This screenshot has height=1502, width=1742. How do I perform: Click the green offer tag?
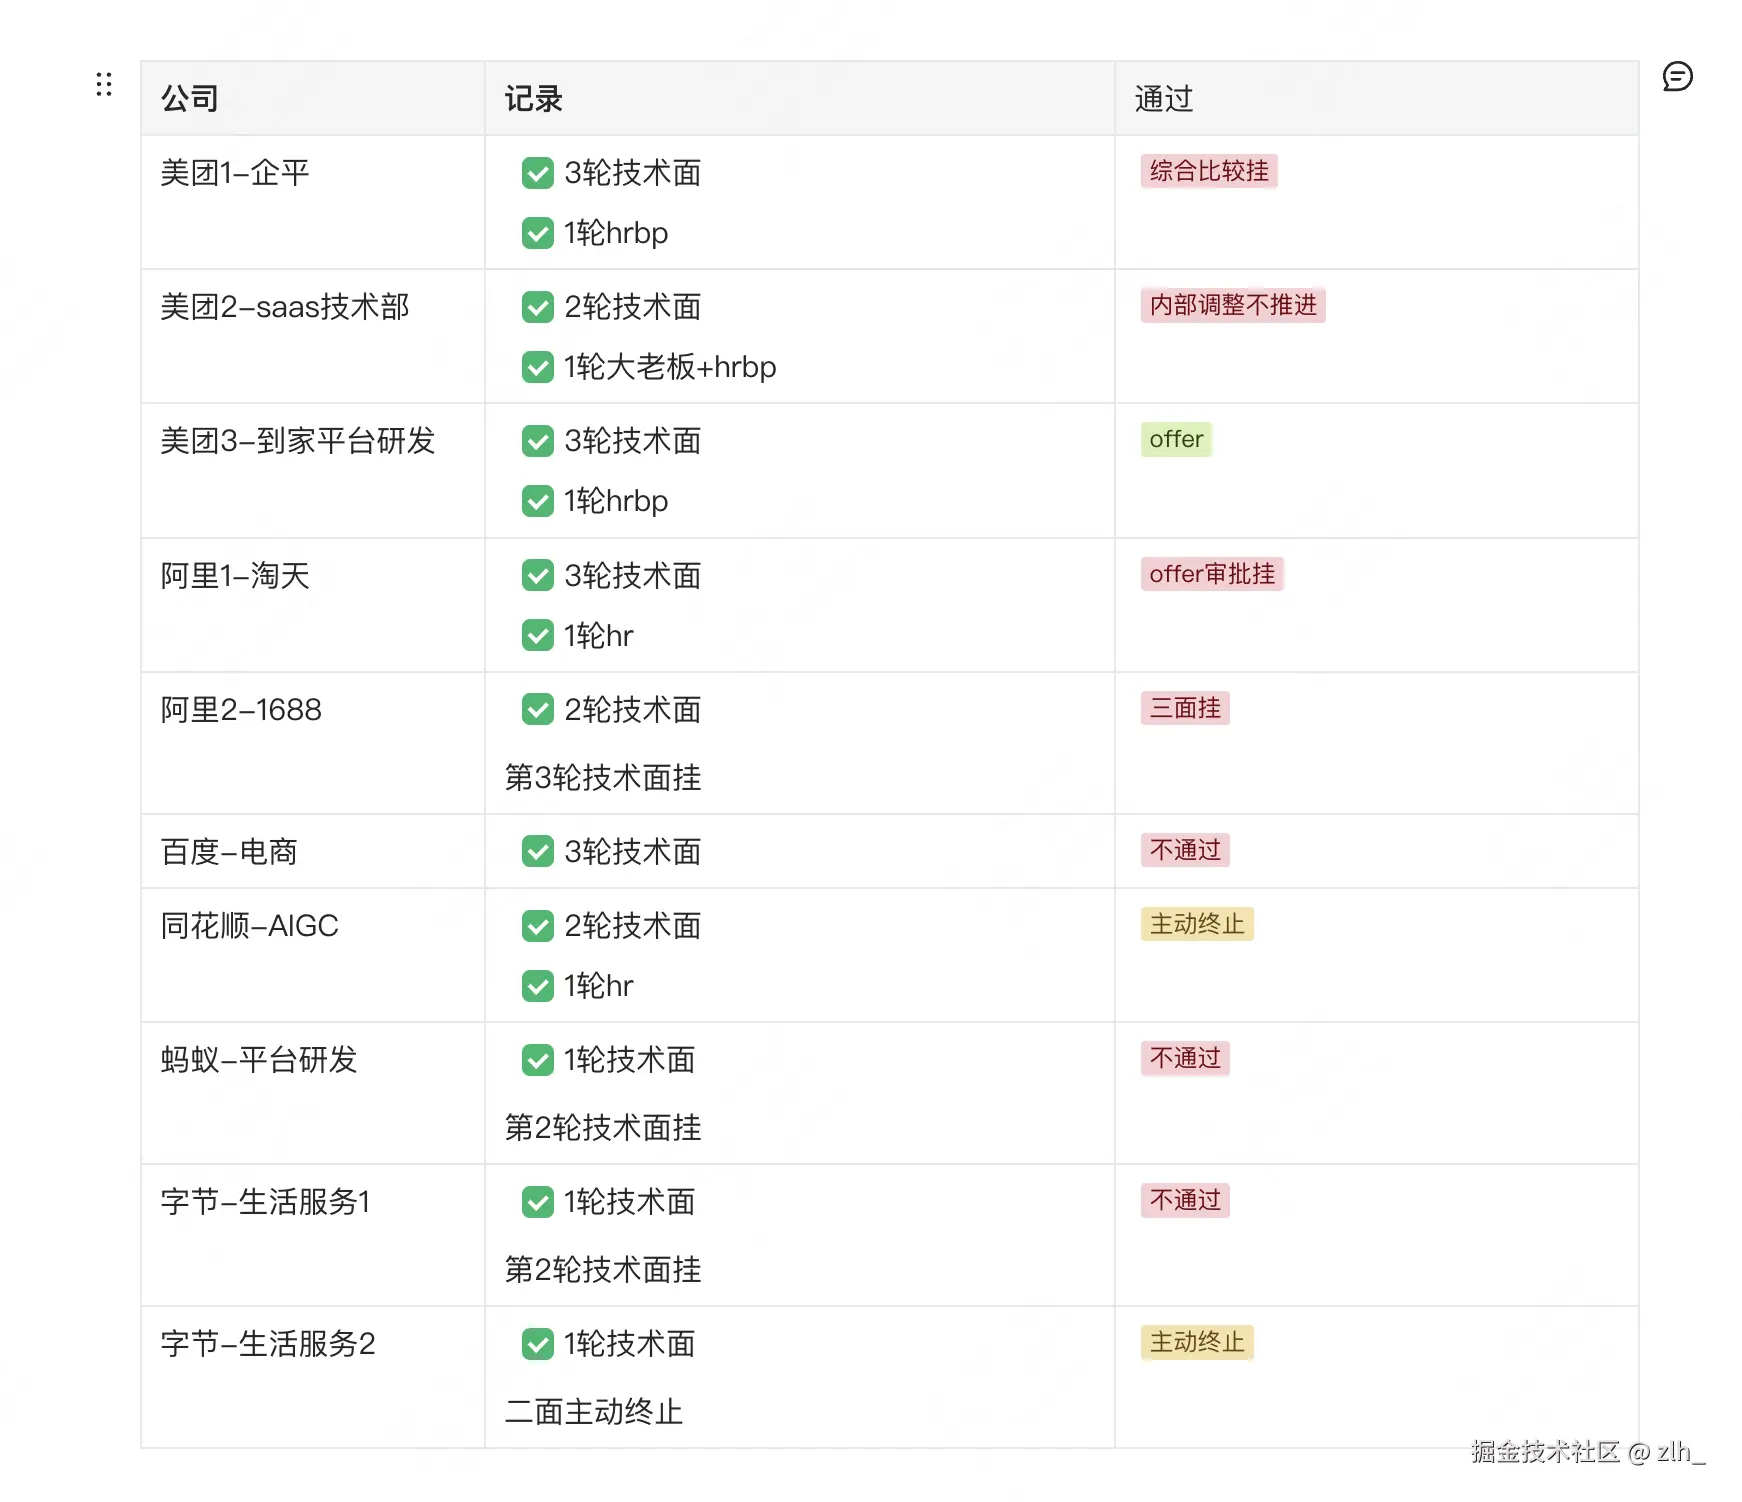click(x=1176, y=439)
